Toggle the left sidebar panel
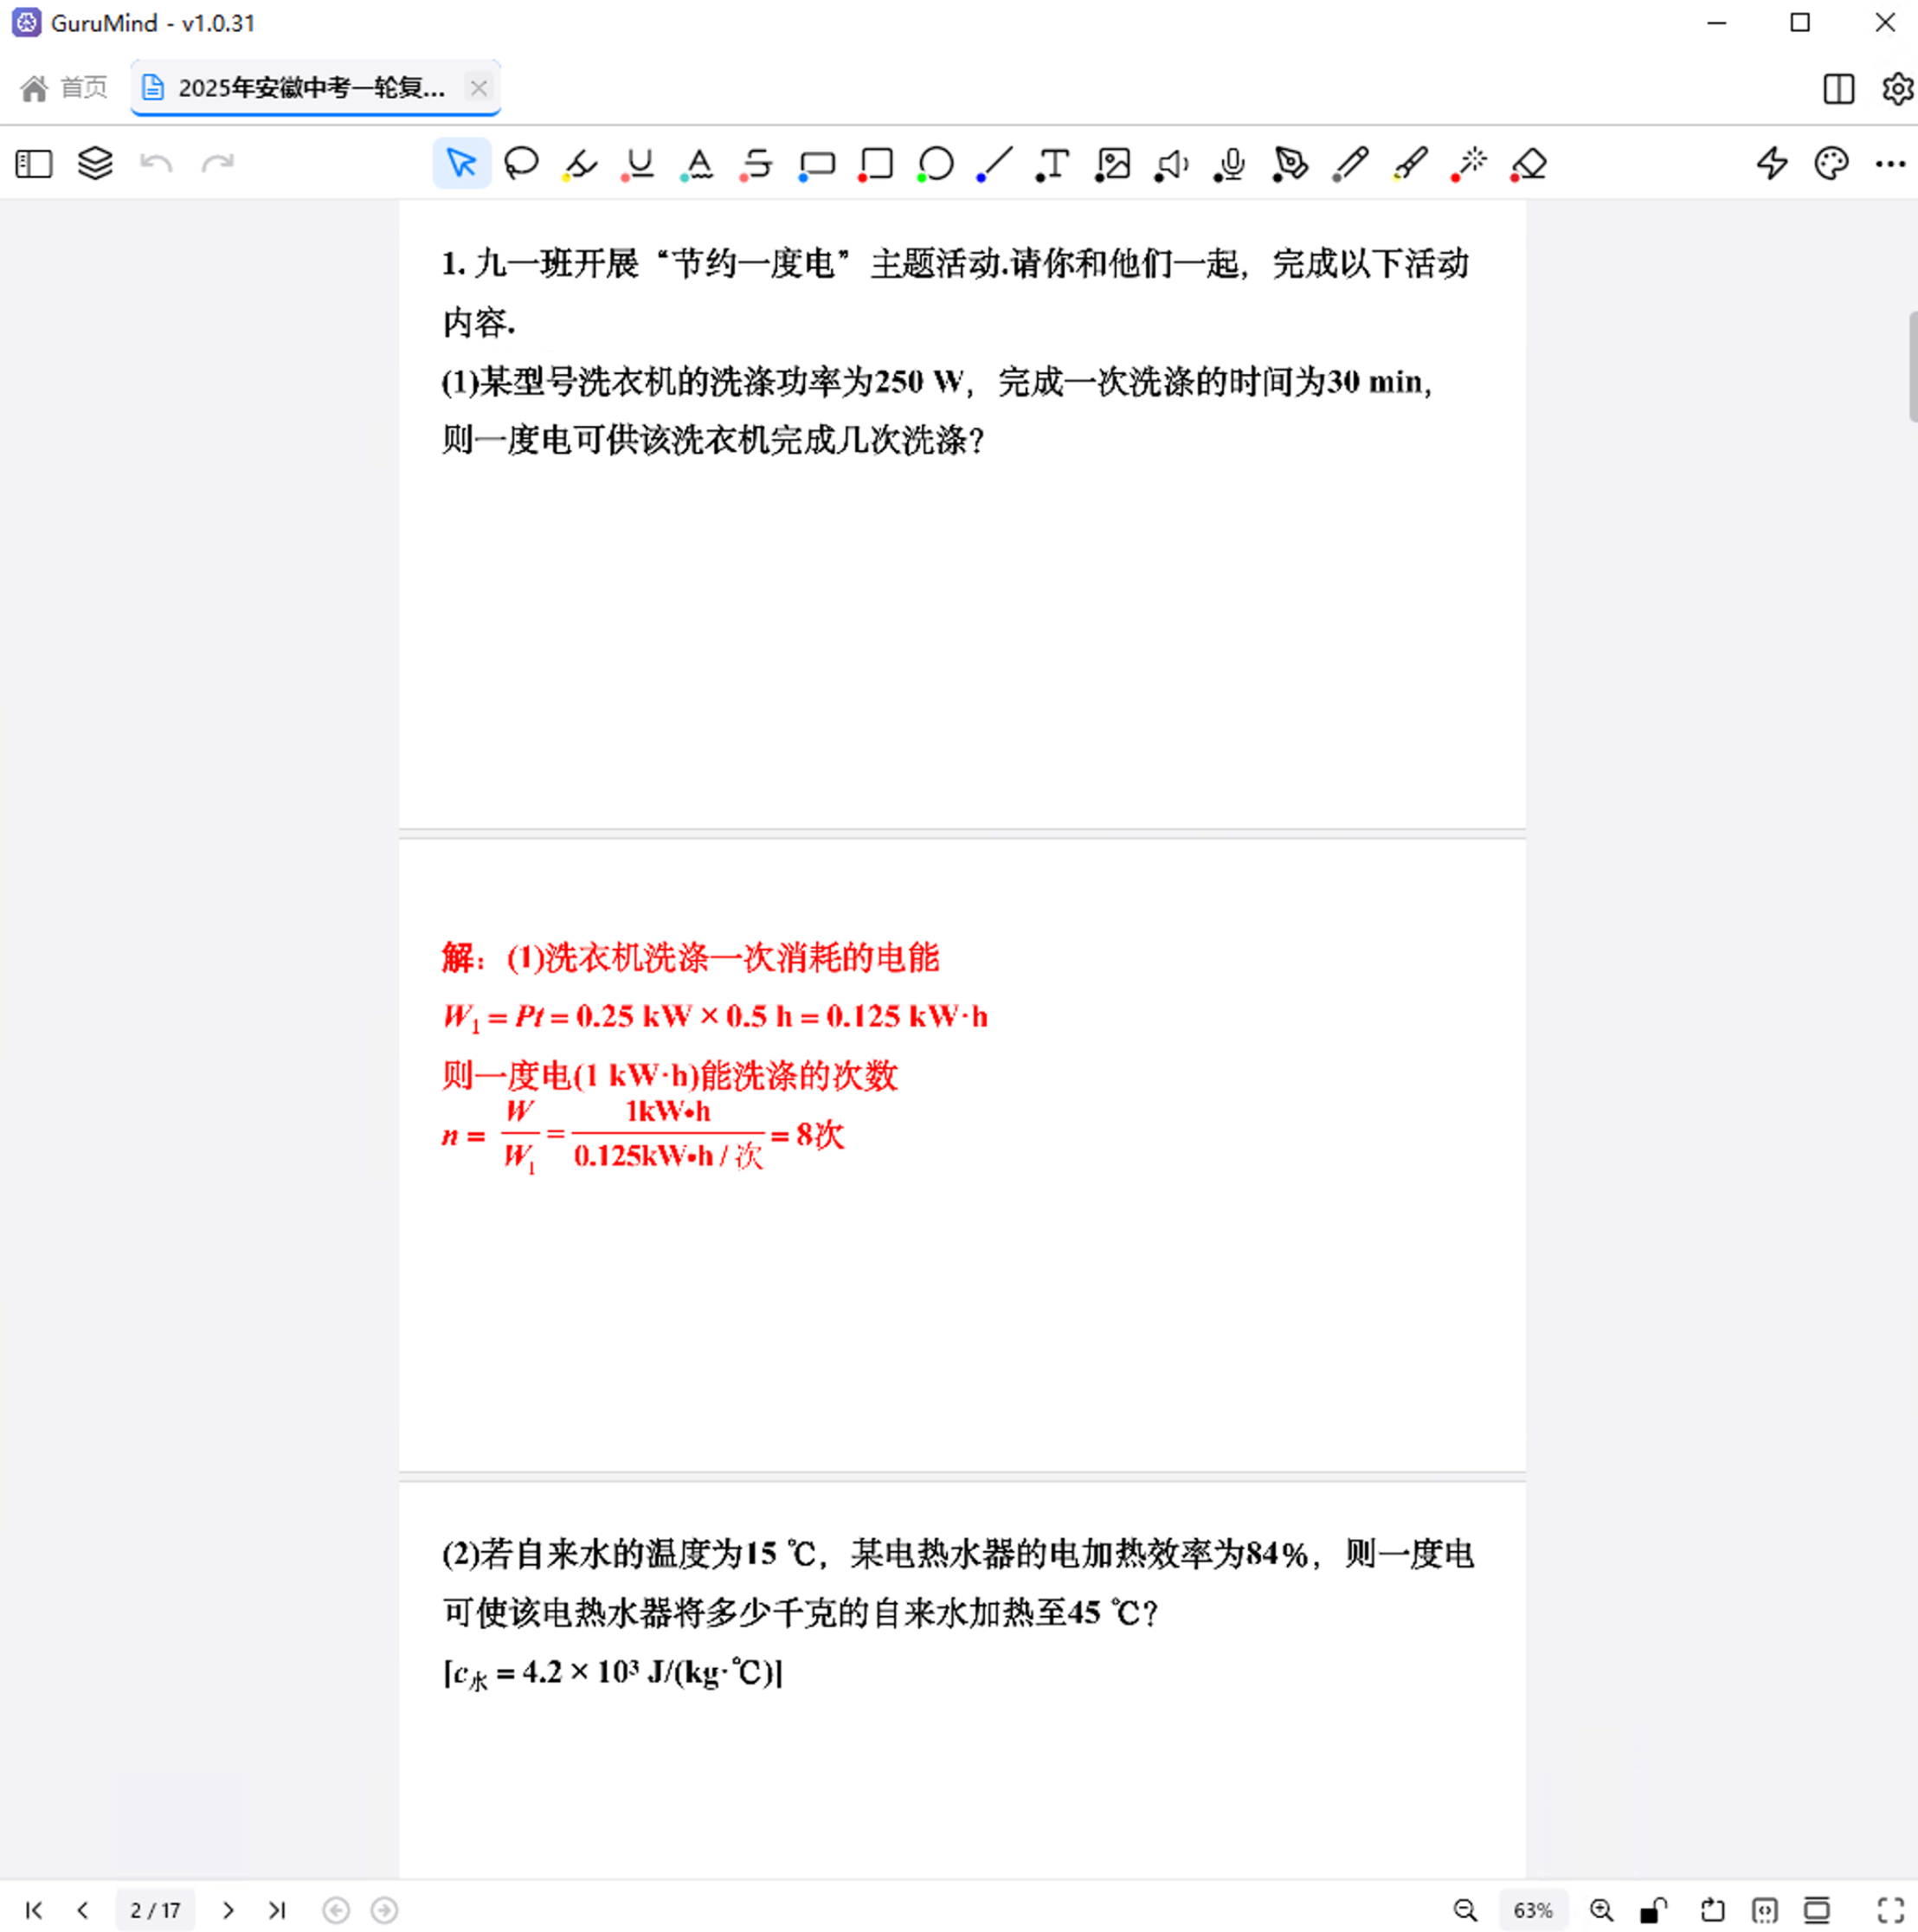The image size is (1918, 1932). 34,163
